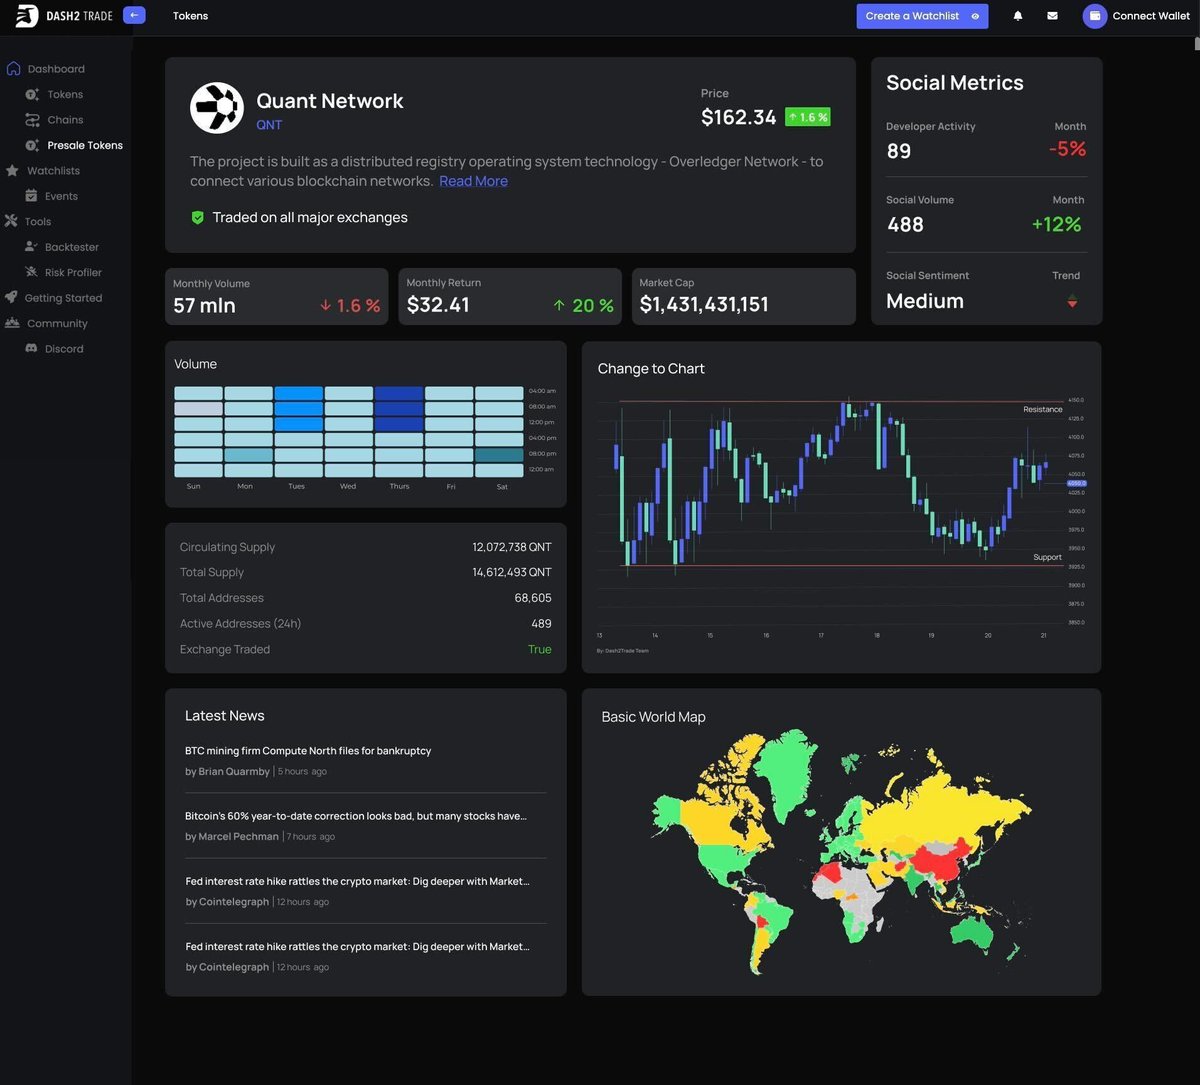Click the Create a Watchlist button
The image size is (1200, 1085).
pos(922,16)
